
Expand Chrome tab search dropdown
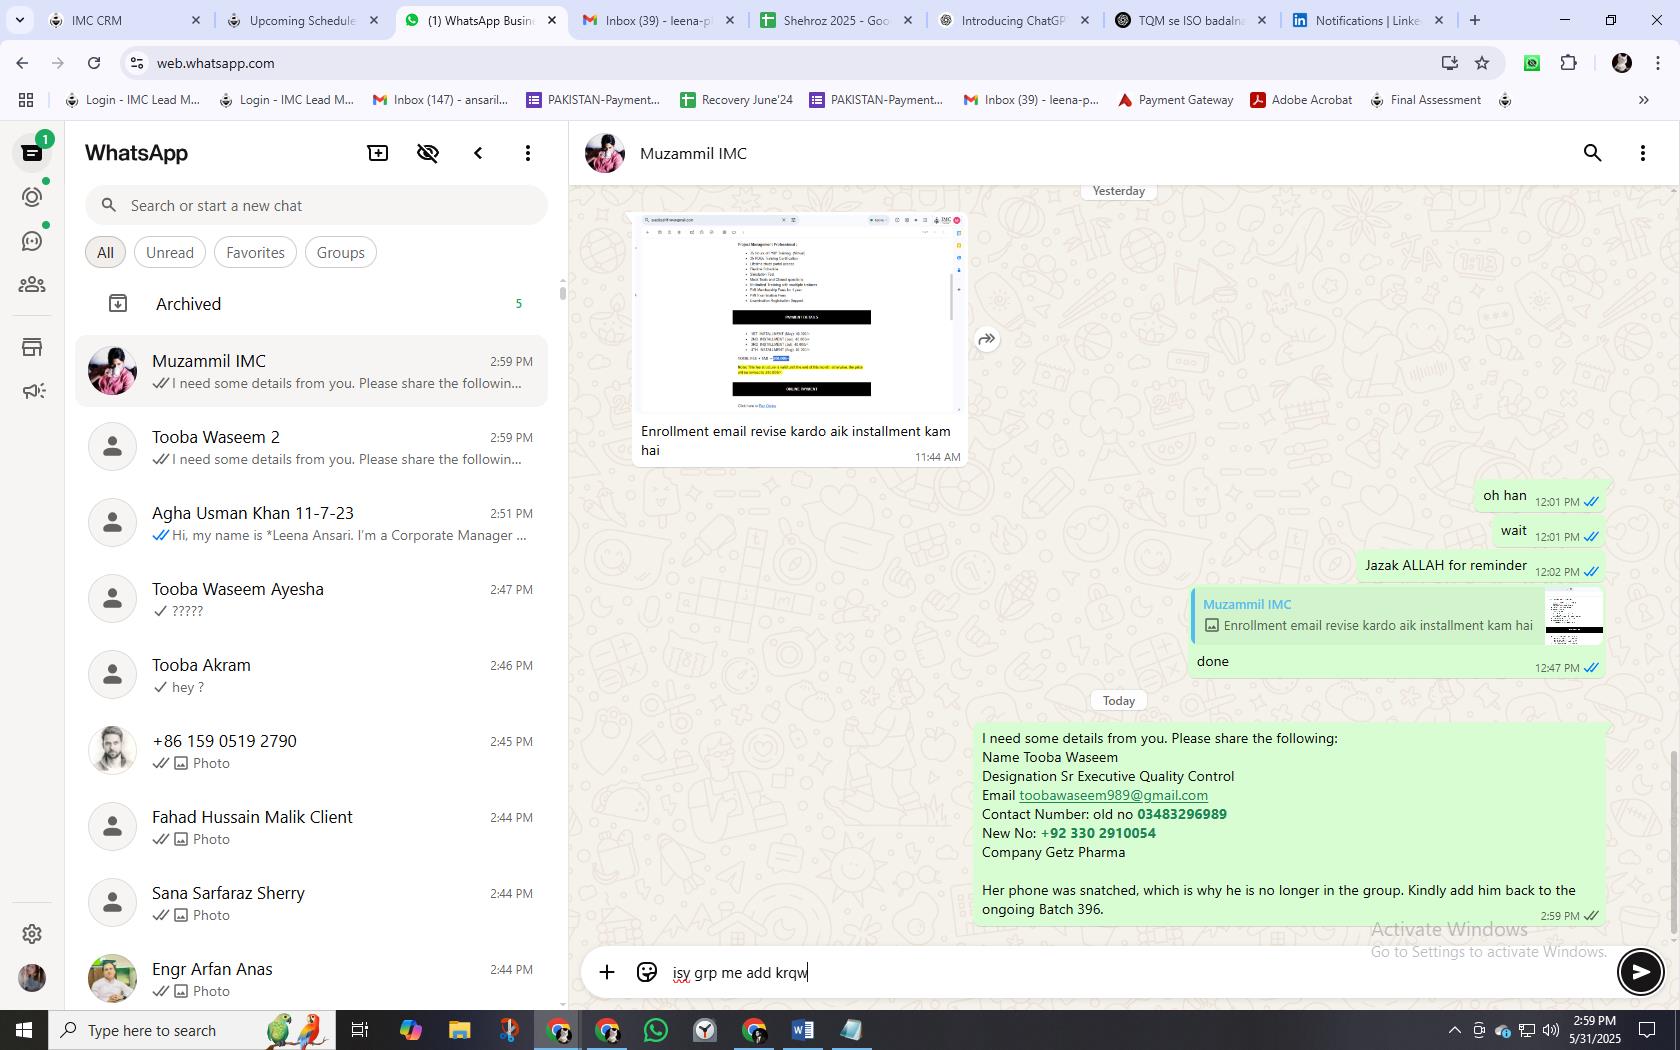point(20,20)
